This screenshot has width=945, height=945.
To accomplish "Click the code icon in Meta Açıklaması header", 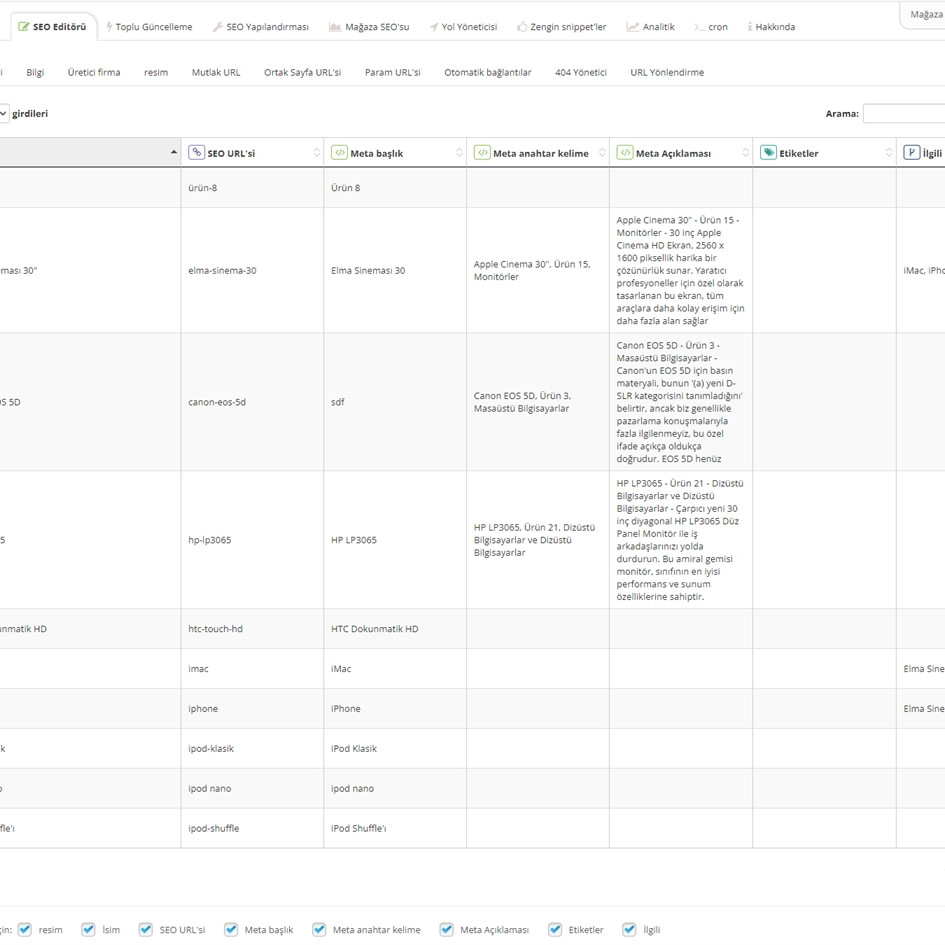I will tap(625, 152).
